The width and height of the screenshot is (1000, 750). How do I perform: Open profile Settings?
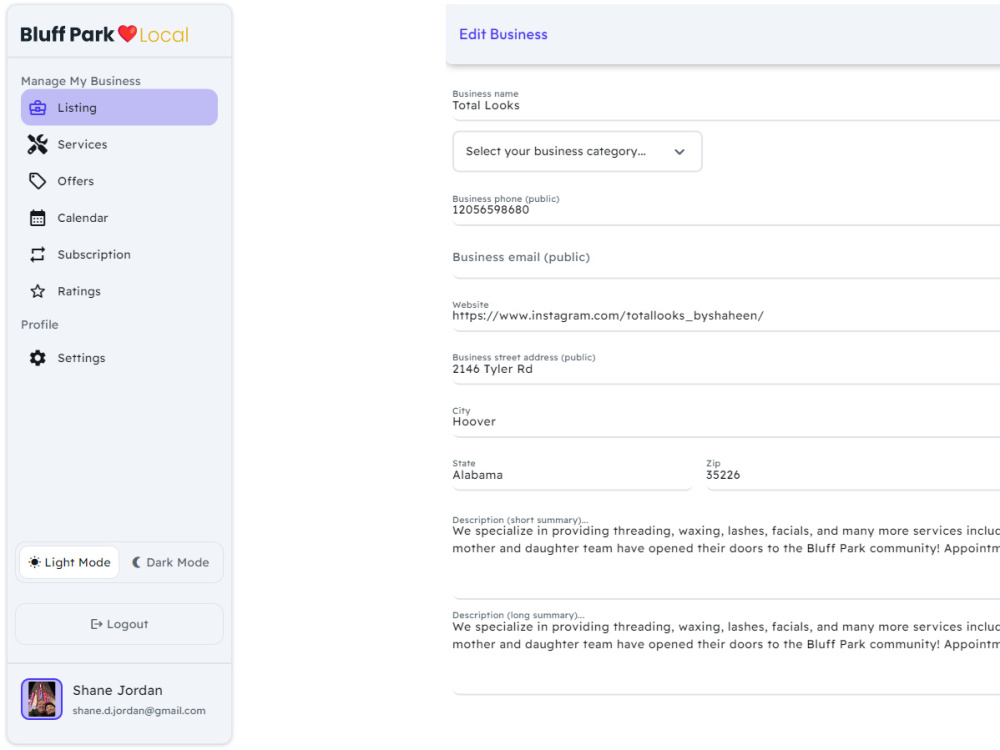tap(119, 358)
